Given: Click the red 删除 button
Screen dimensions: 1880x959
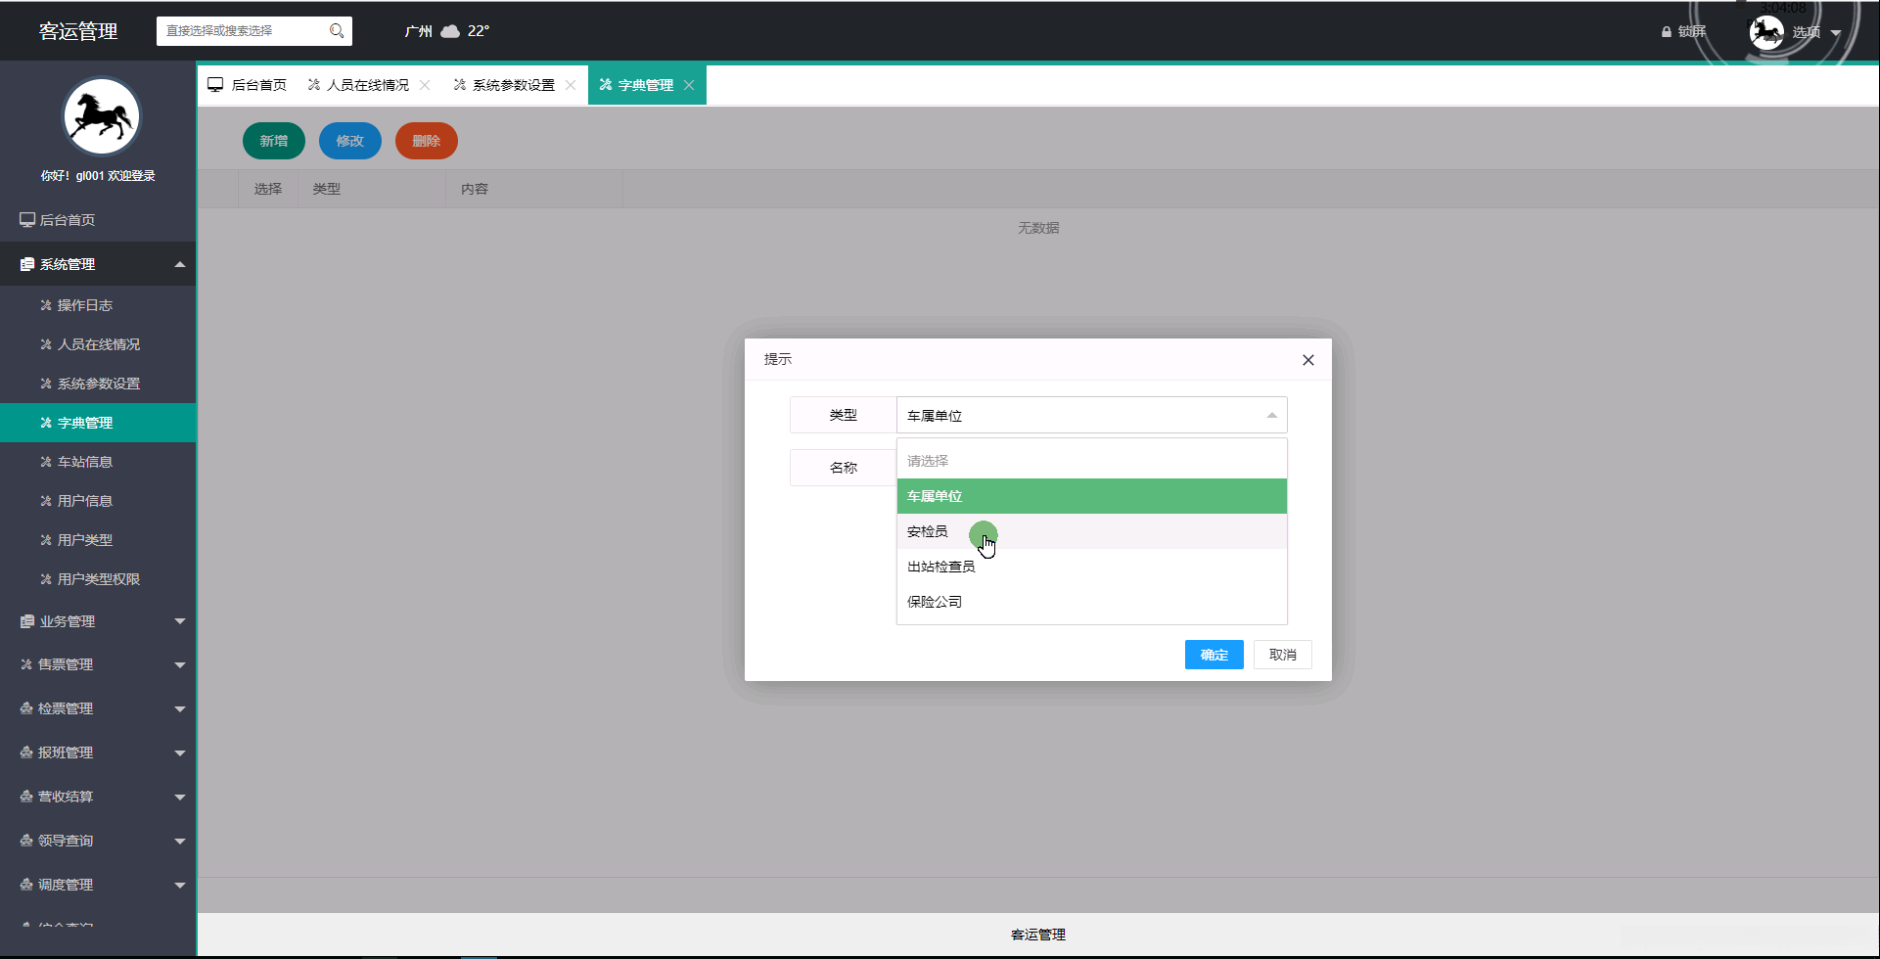Looking at the screenshot, I should (426, 141).
